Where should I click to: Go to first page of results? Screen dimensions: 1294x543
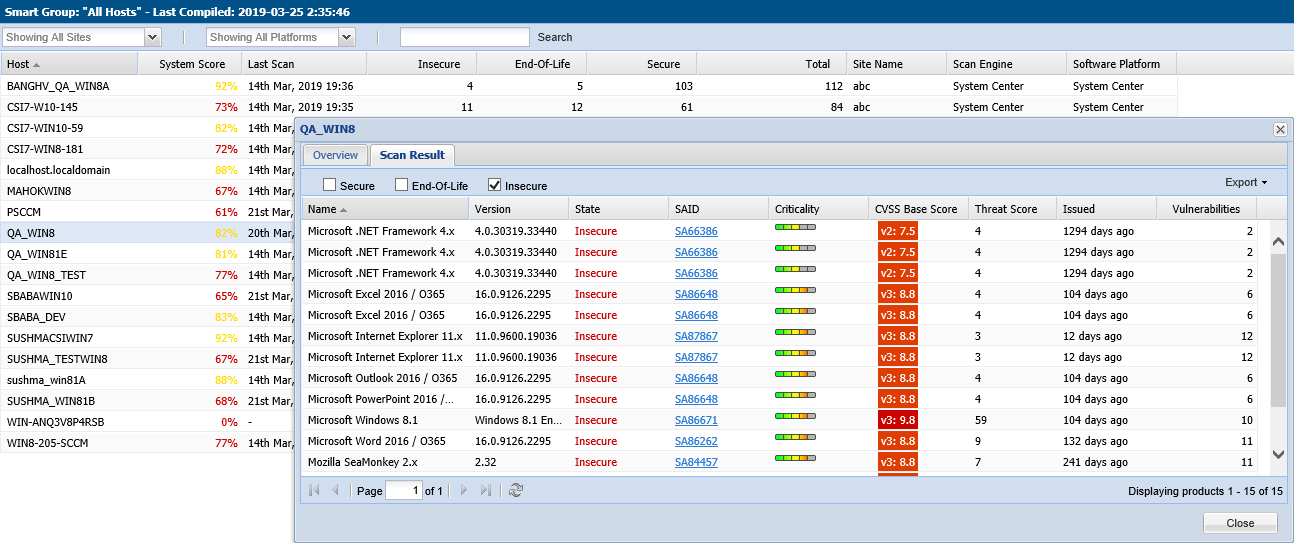pos(315,491)
